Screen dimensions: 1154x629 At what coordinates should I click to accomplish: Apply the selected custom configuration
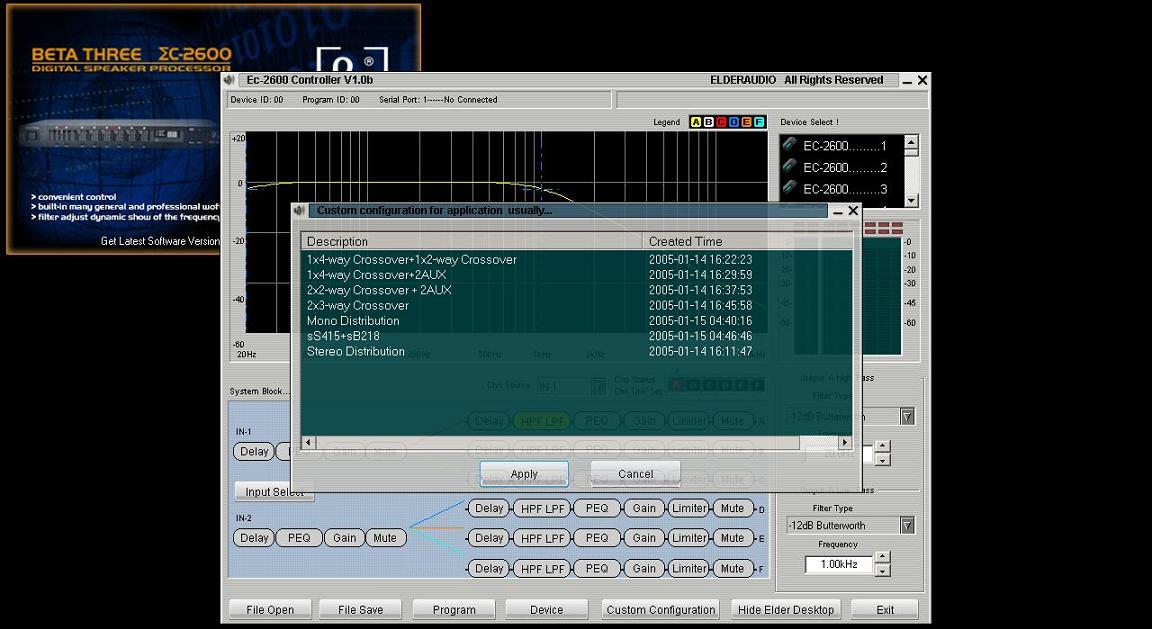[524, 474]
